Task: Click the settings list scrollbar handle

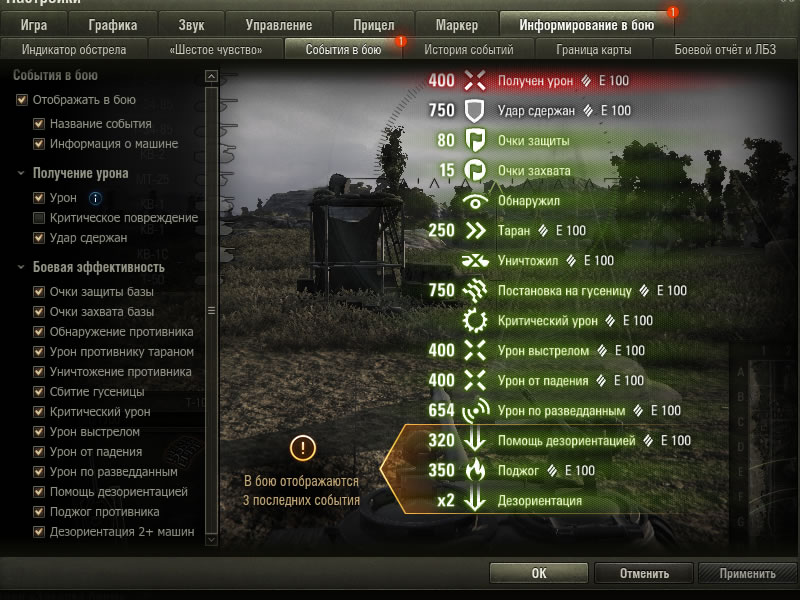Action: pyautogui.click(x=211, y=311)
